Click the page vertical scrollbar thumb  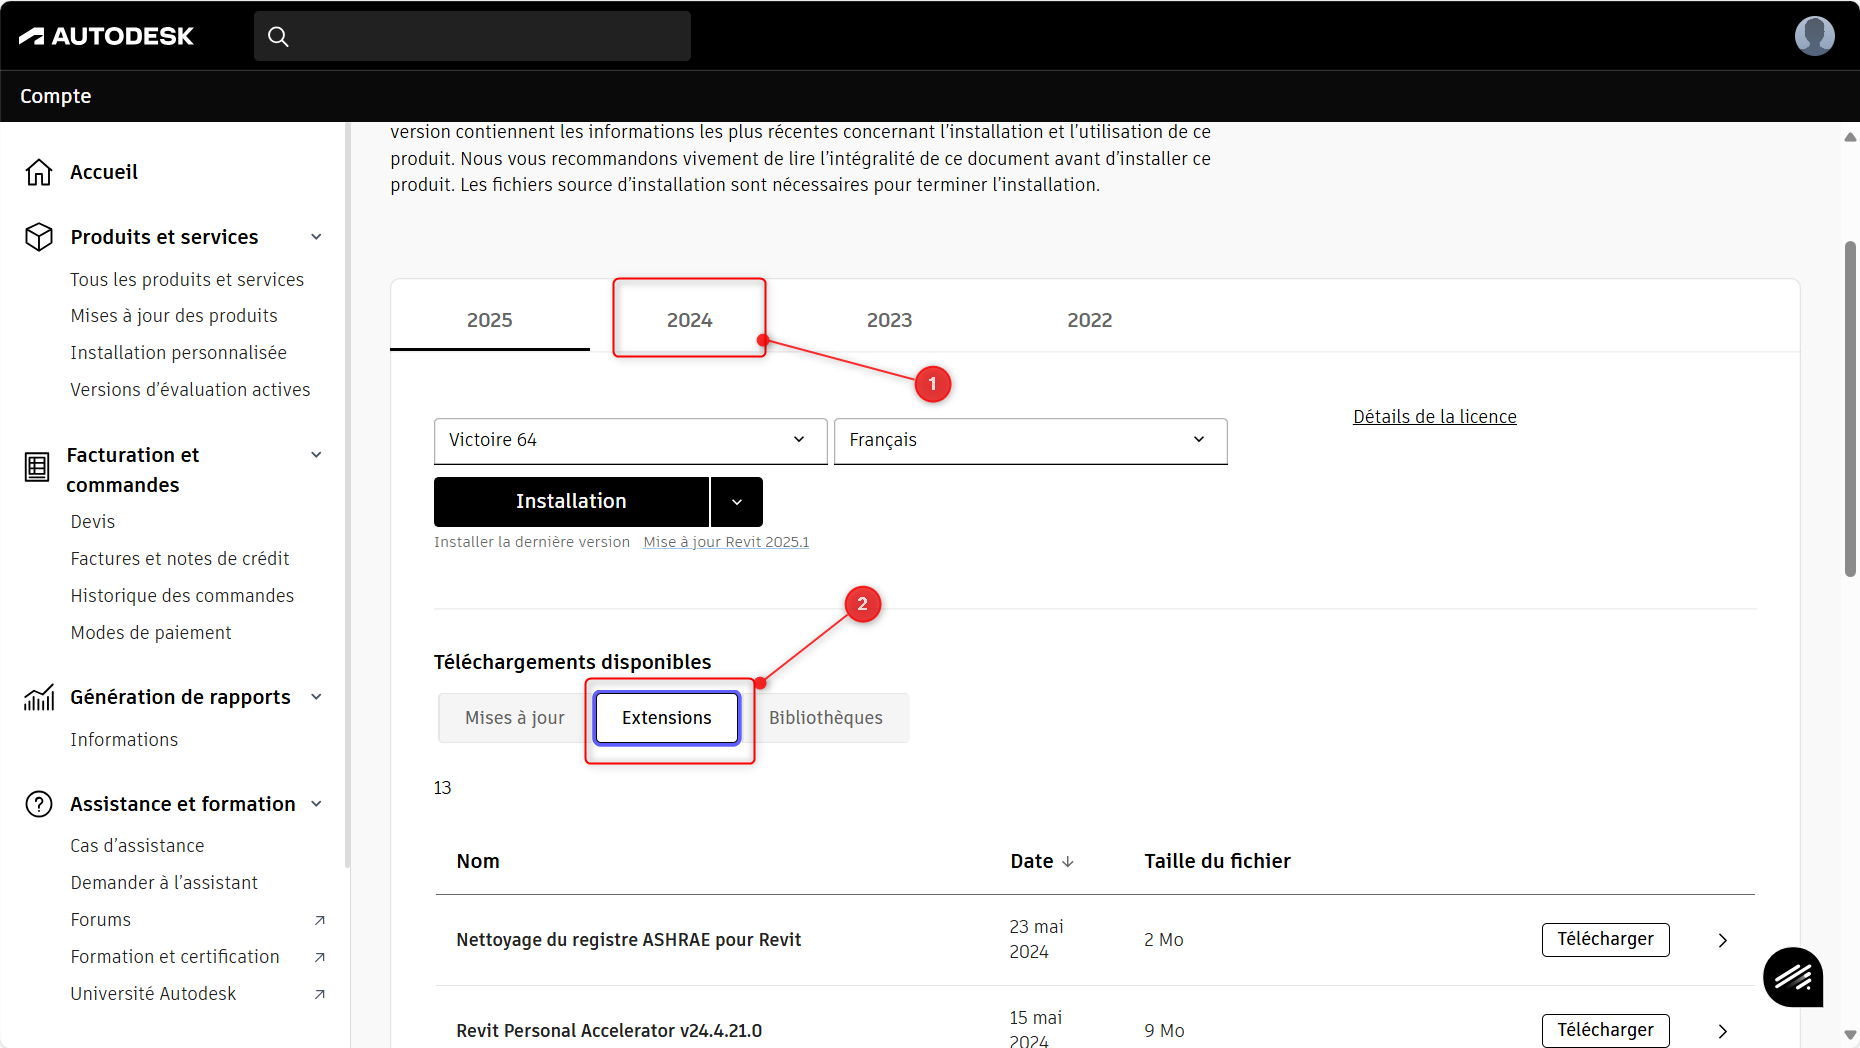pos(1850,408)
